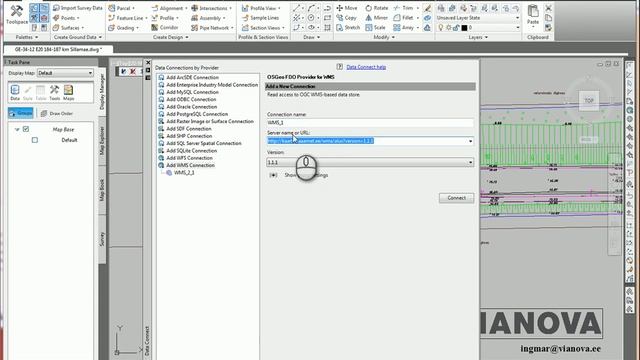Viewport: 640px width, 360px height.
Task: Switch to Survey tab
Action: point(102,239)
